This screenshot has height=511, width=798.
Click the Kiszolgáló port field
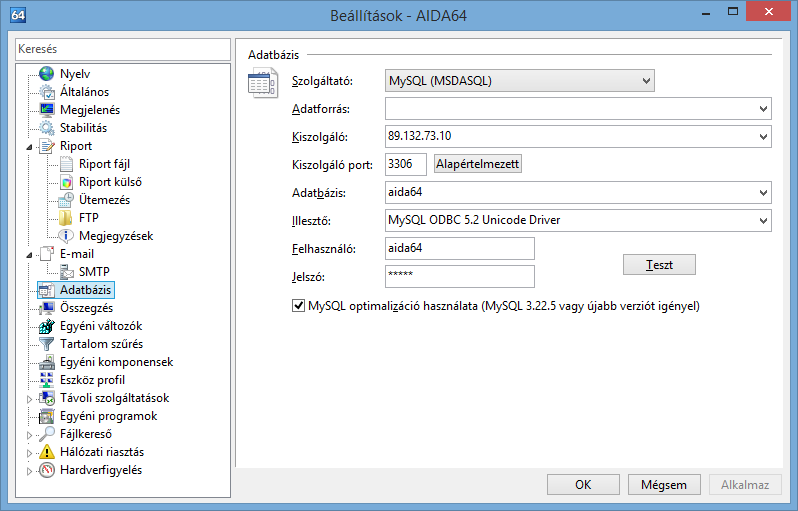point(406,164)
